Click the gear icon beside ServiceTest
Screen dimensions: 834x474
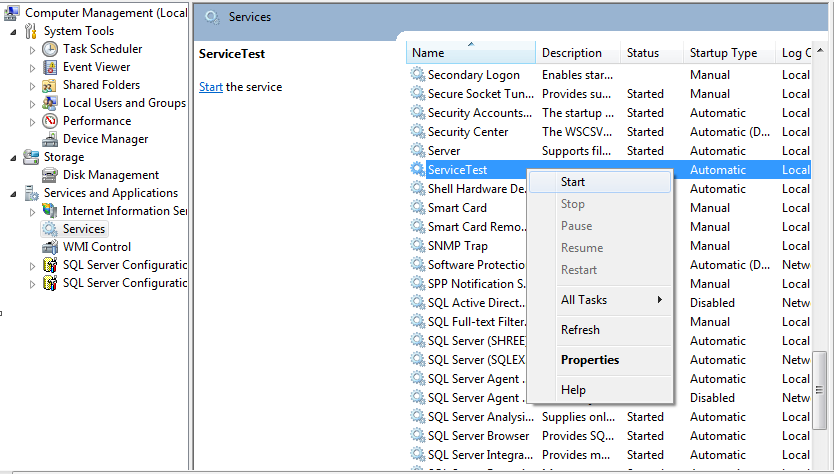[418, 169]
